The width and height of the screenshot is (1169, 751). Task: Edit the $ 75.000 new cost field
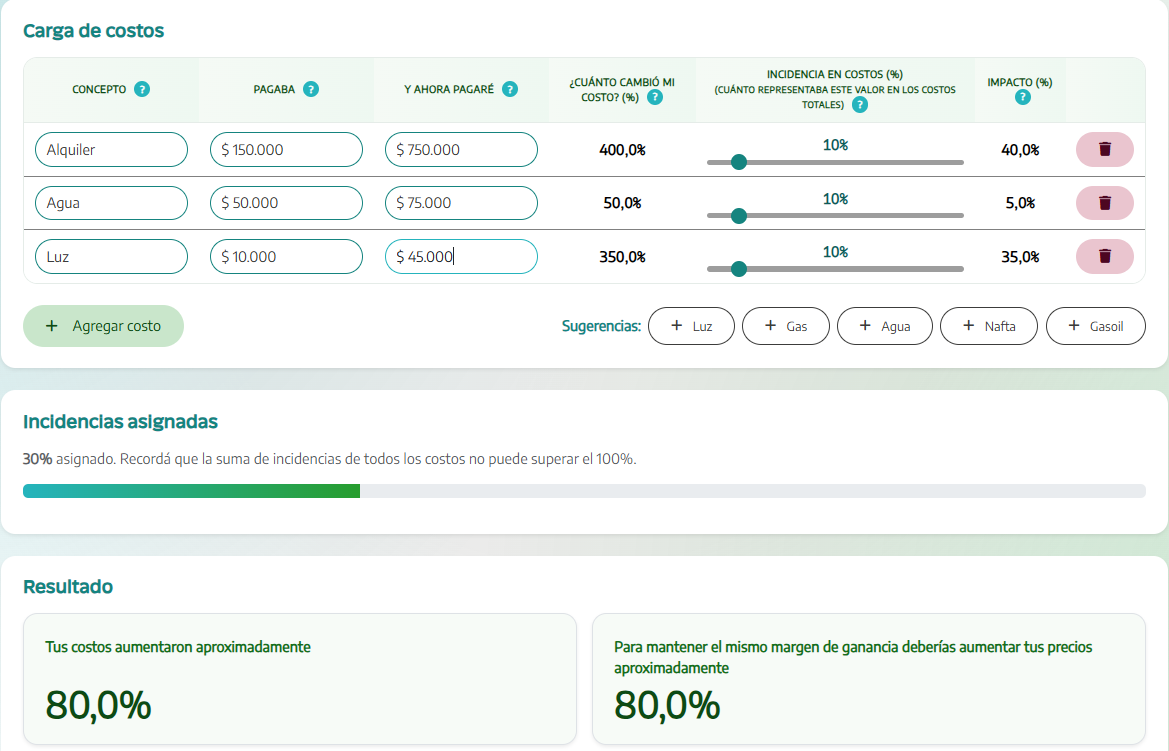[x=461, y=203]
